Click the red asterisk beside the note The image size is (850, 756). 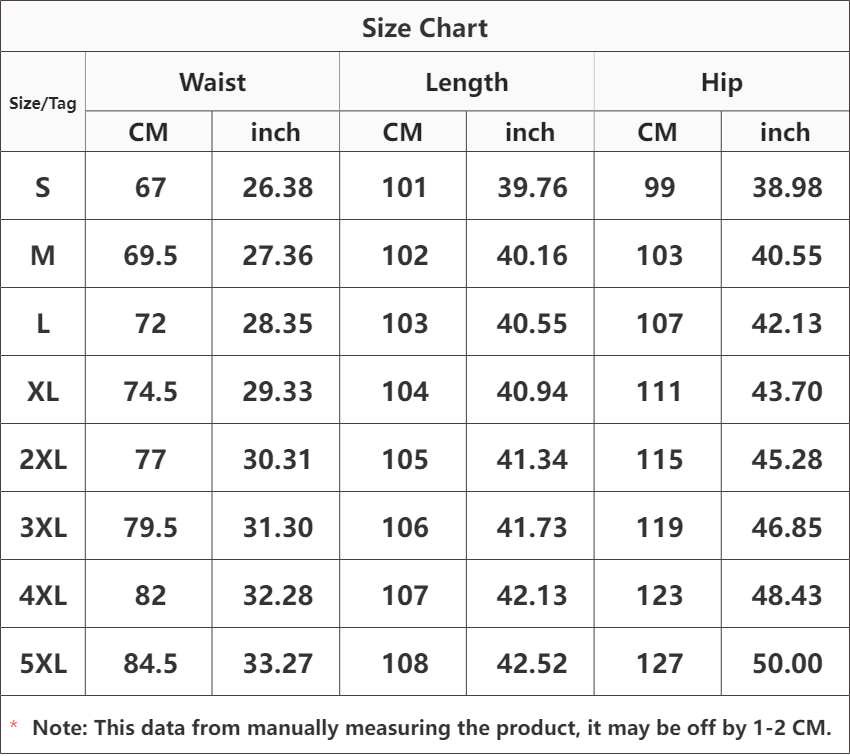pos(14,725)
